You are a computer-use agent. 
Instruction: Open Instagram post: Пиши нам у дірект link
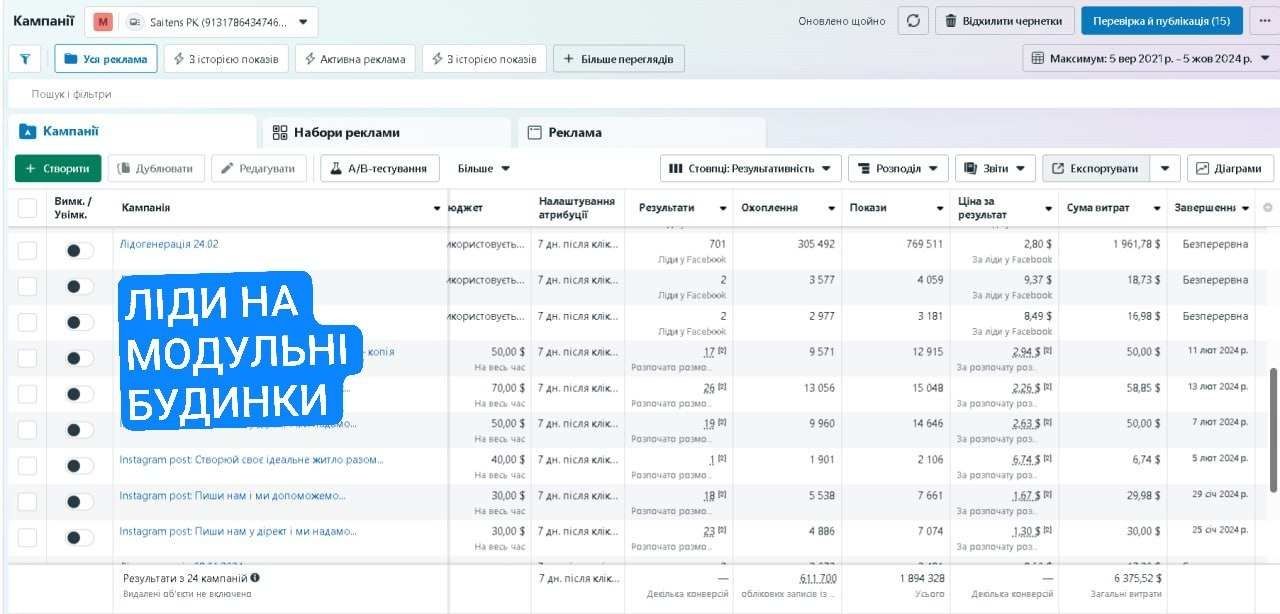(x=238, y=532)
